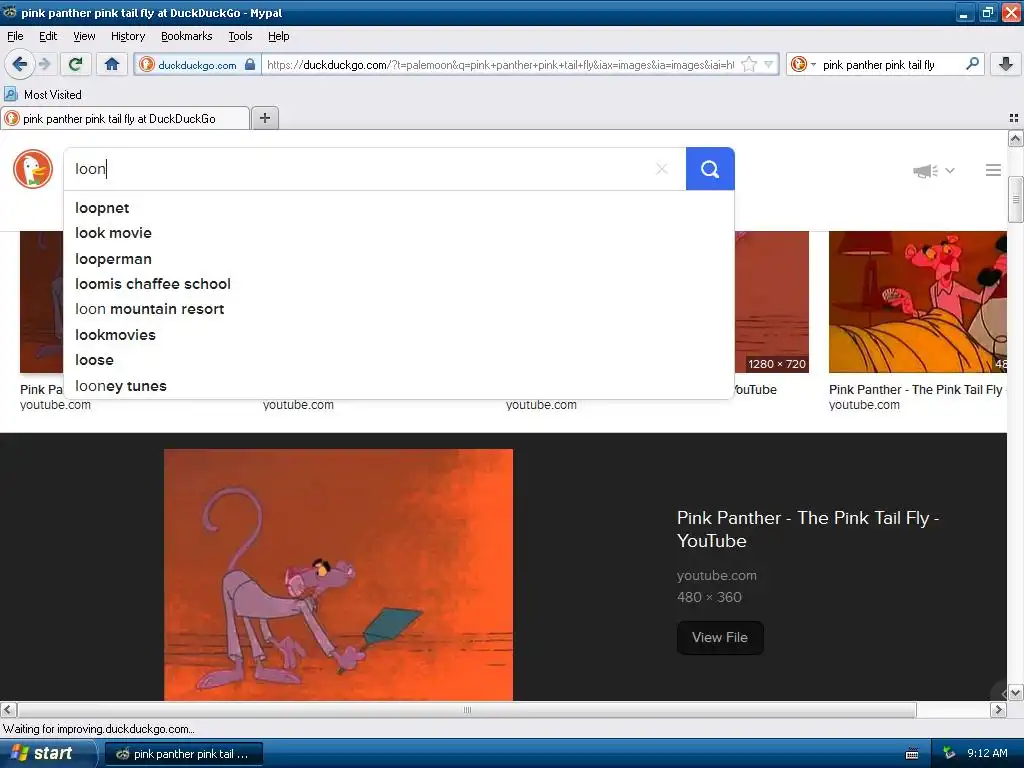This screenshot has height=768, width=1024.
Task: Open the DuckDuckGo hamburger menu
Action: tap(993, 170)
